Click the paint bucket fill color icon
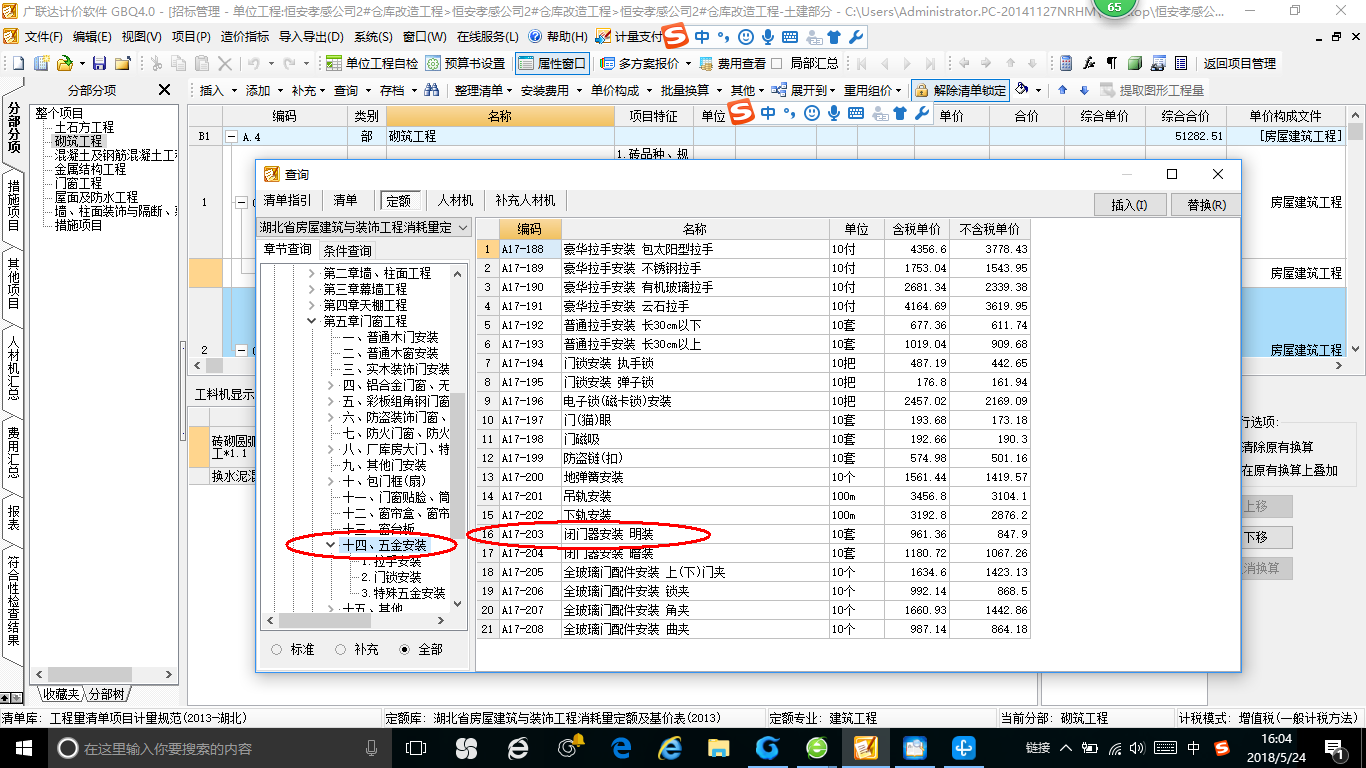This screenshot has height=768, width=1366. point(1022,90)
